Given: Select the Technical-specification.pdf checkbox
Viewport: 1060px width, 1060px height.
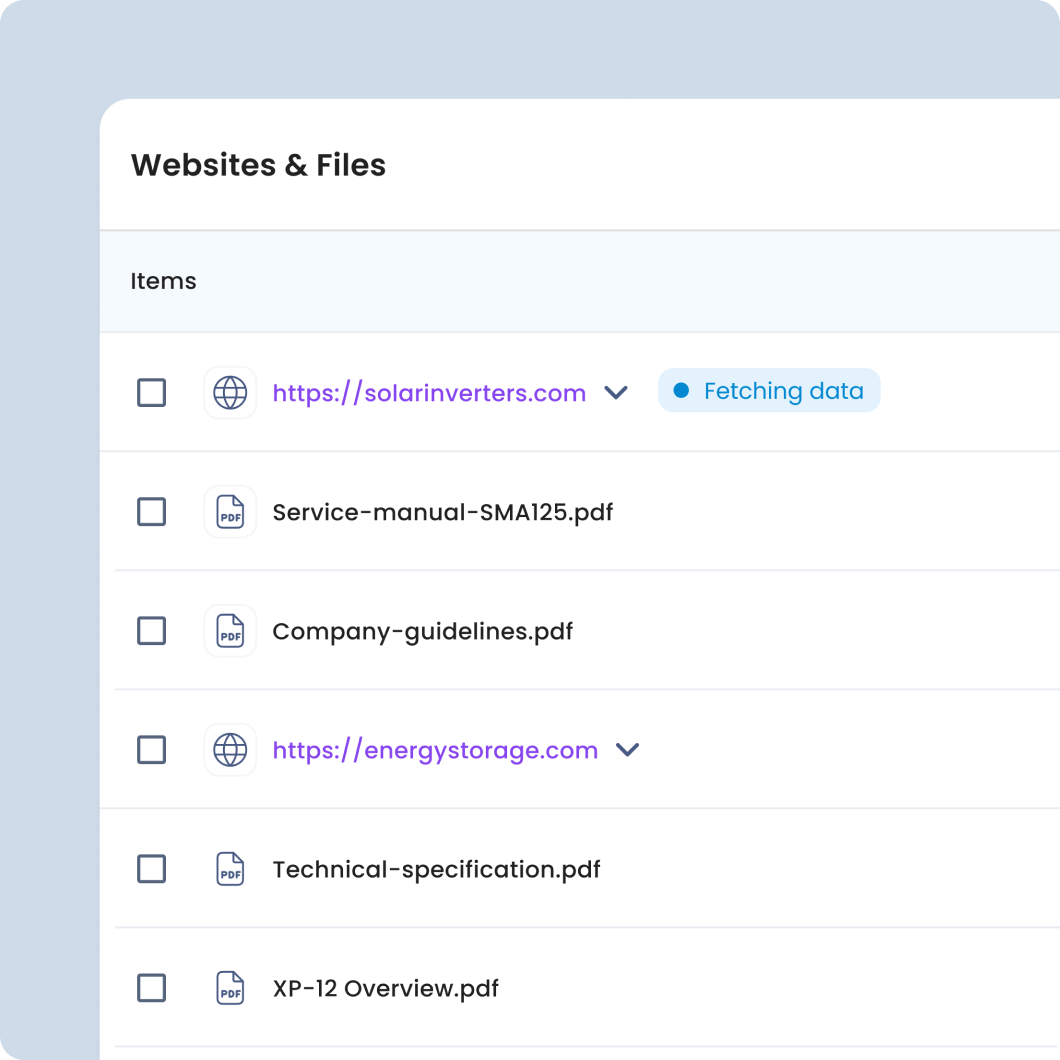Looking at the screenshot, I should (x=151, y=869).
